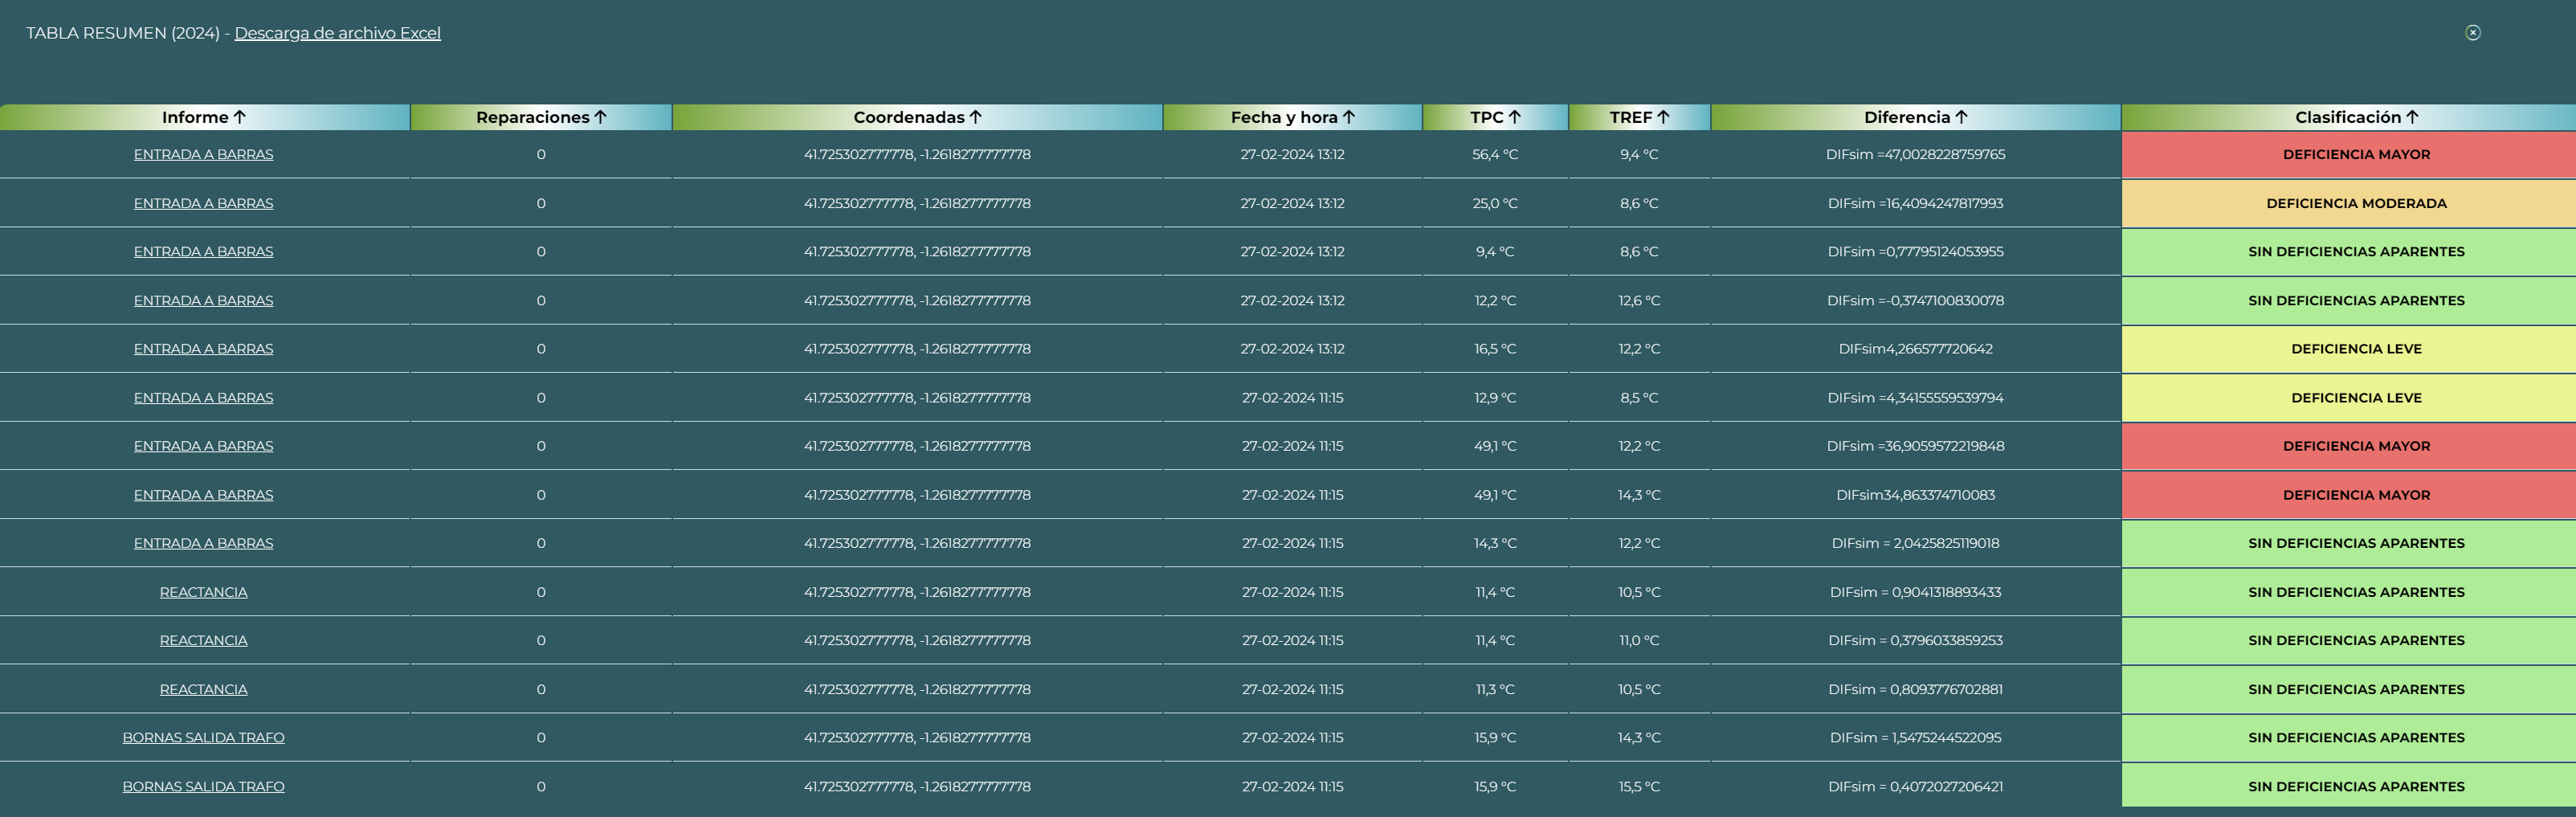Sort by Coordenadas using its arrow icon
Screen dimensions: 2576x817
(975, 117)
